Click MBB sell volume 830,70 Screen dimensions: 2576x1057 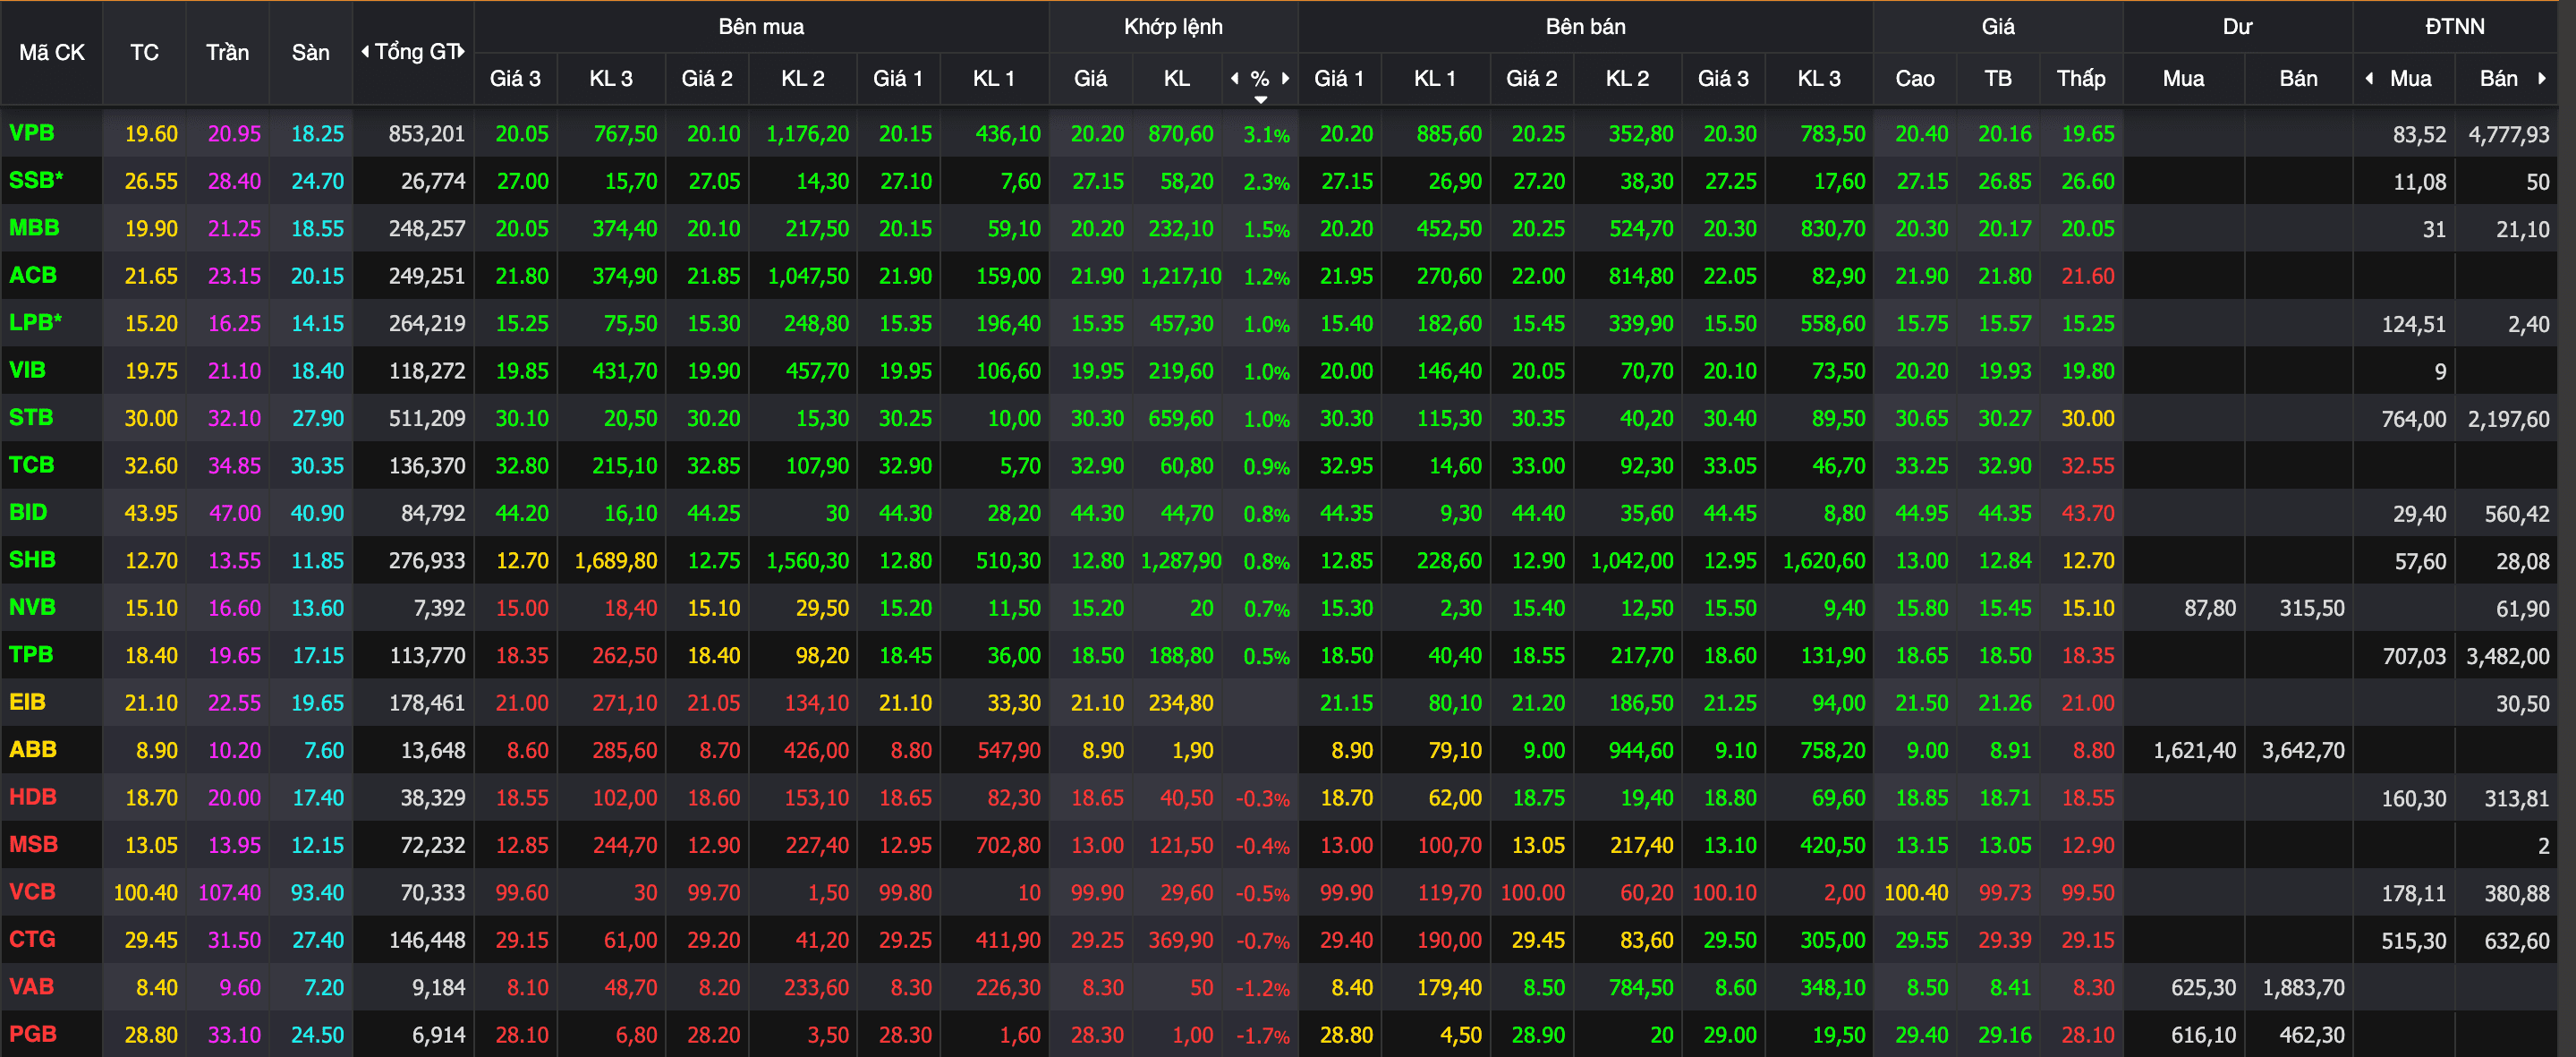(x=1833, y=229)
